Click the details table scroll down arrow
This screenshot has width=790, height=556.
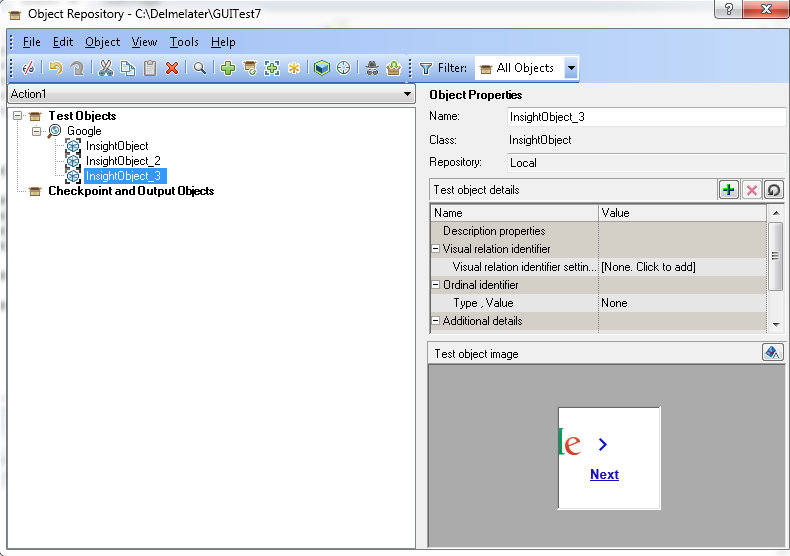(x=776, y=324)
